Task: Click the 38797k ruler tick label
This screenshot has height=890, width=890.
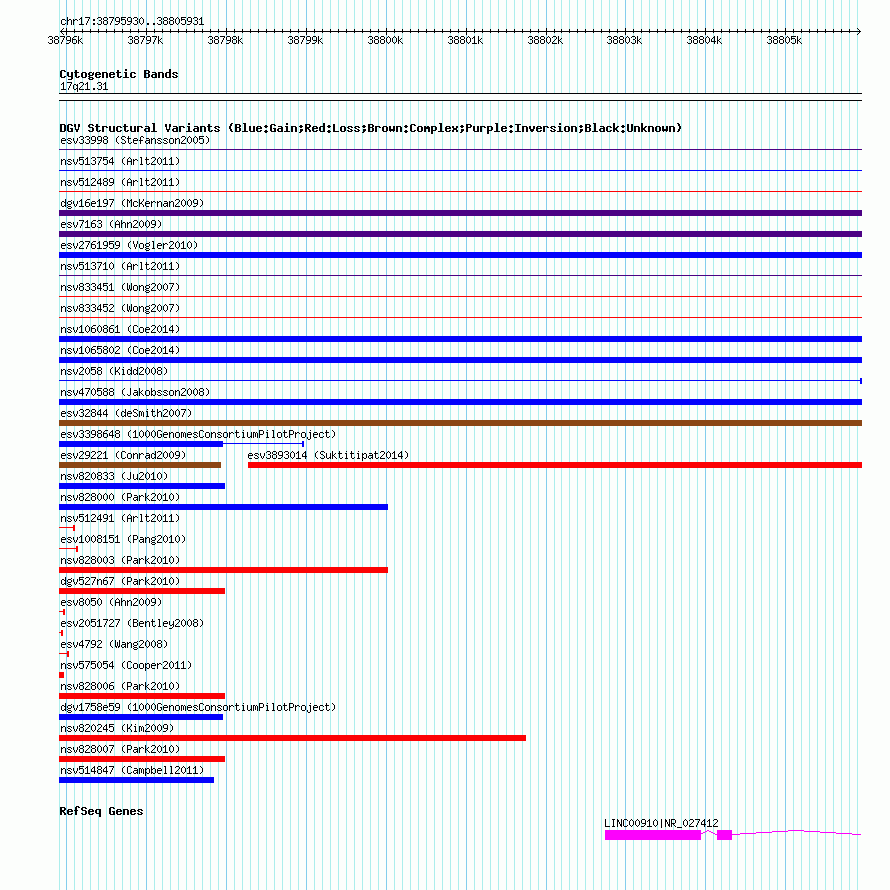Action: 145,40
